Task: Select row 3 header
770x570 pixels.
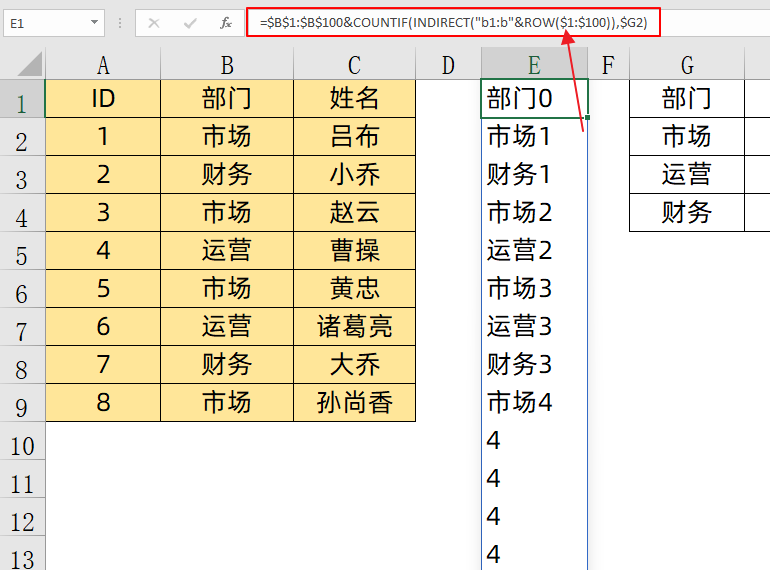Action: pos(22,175)
